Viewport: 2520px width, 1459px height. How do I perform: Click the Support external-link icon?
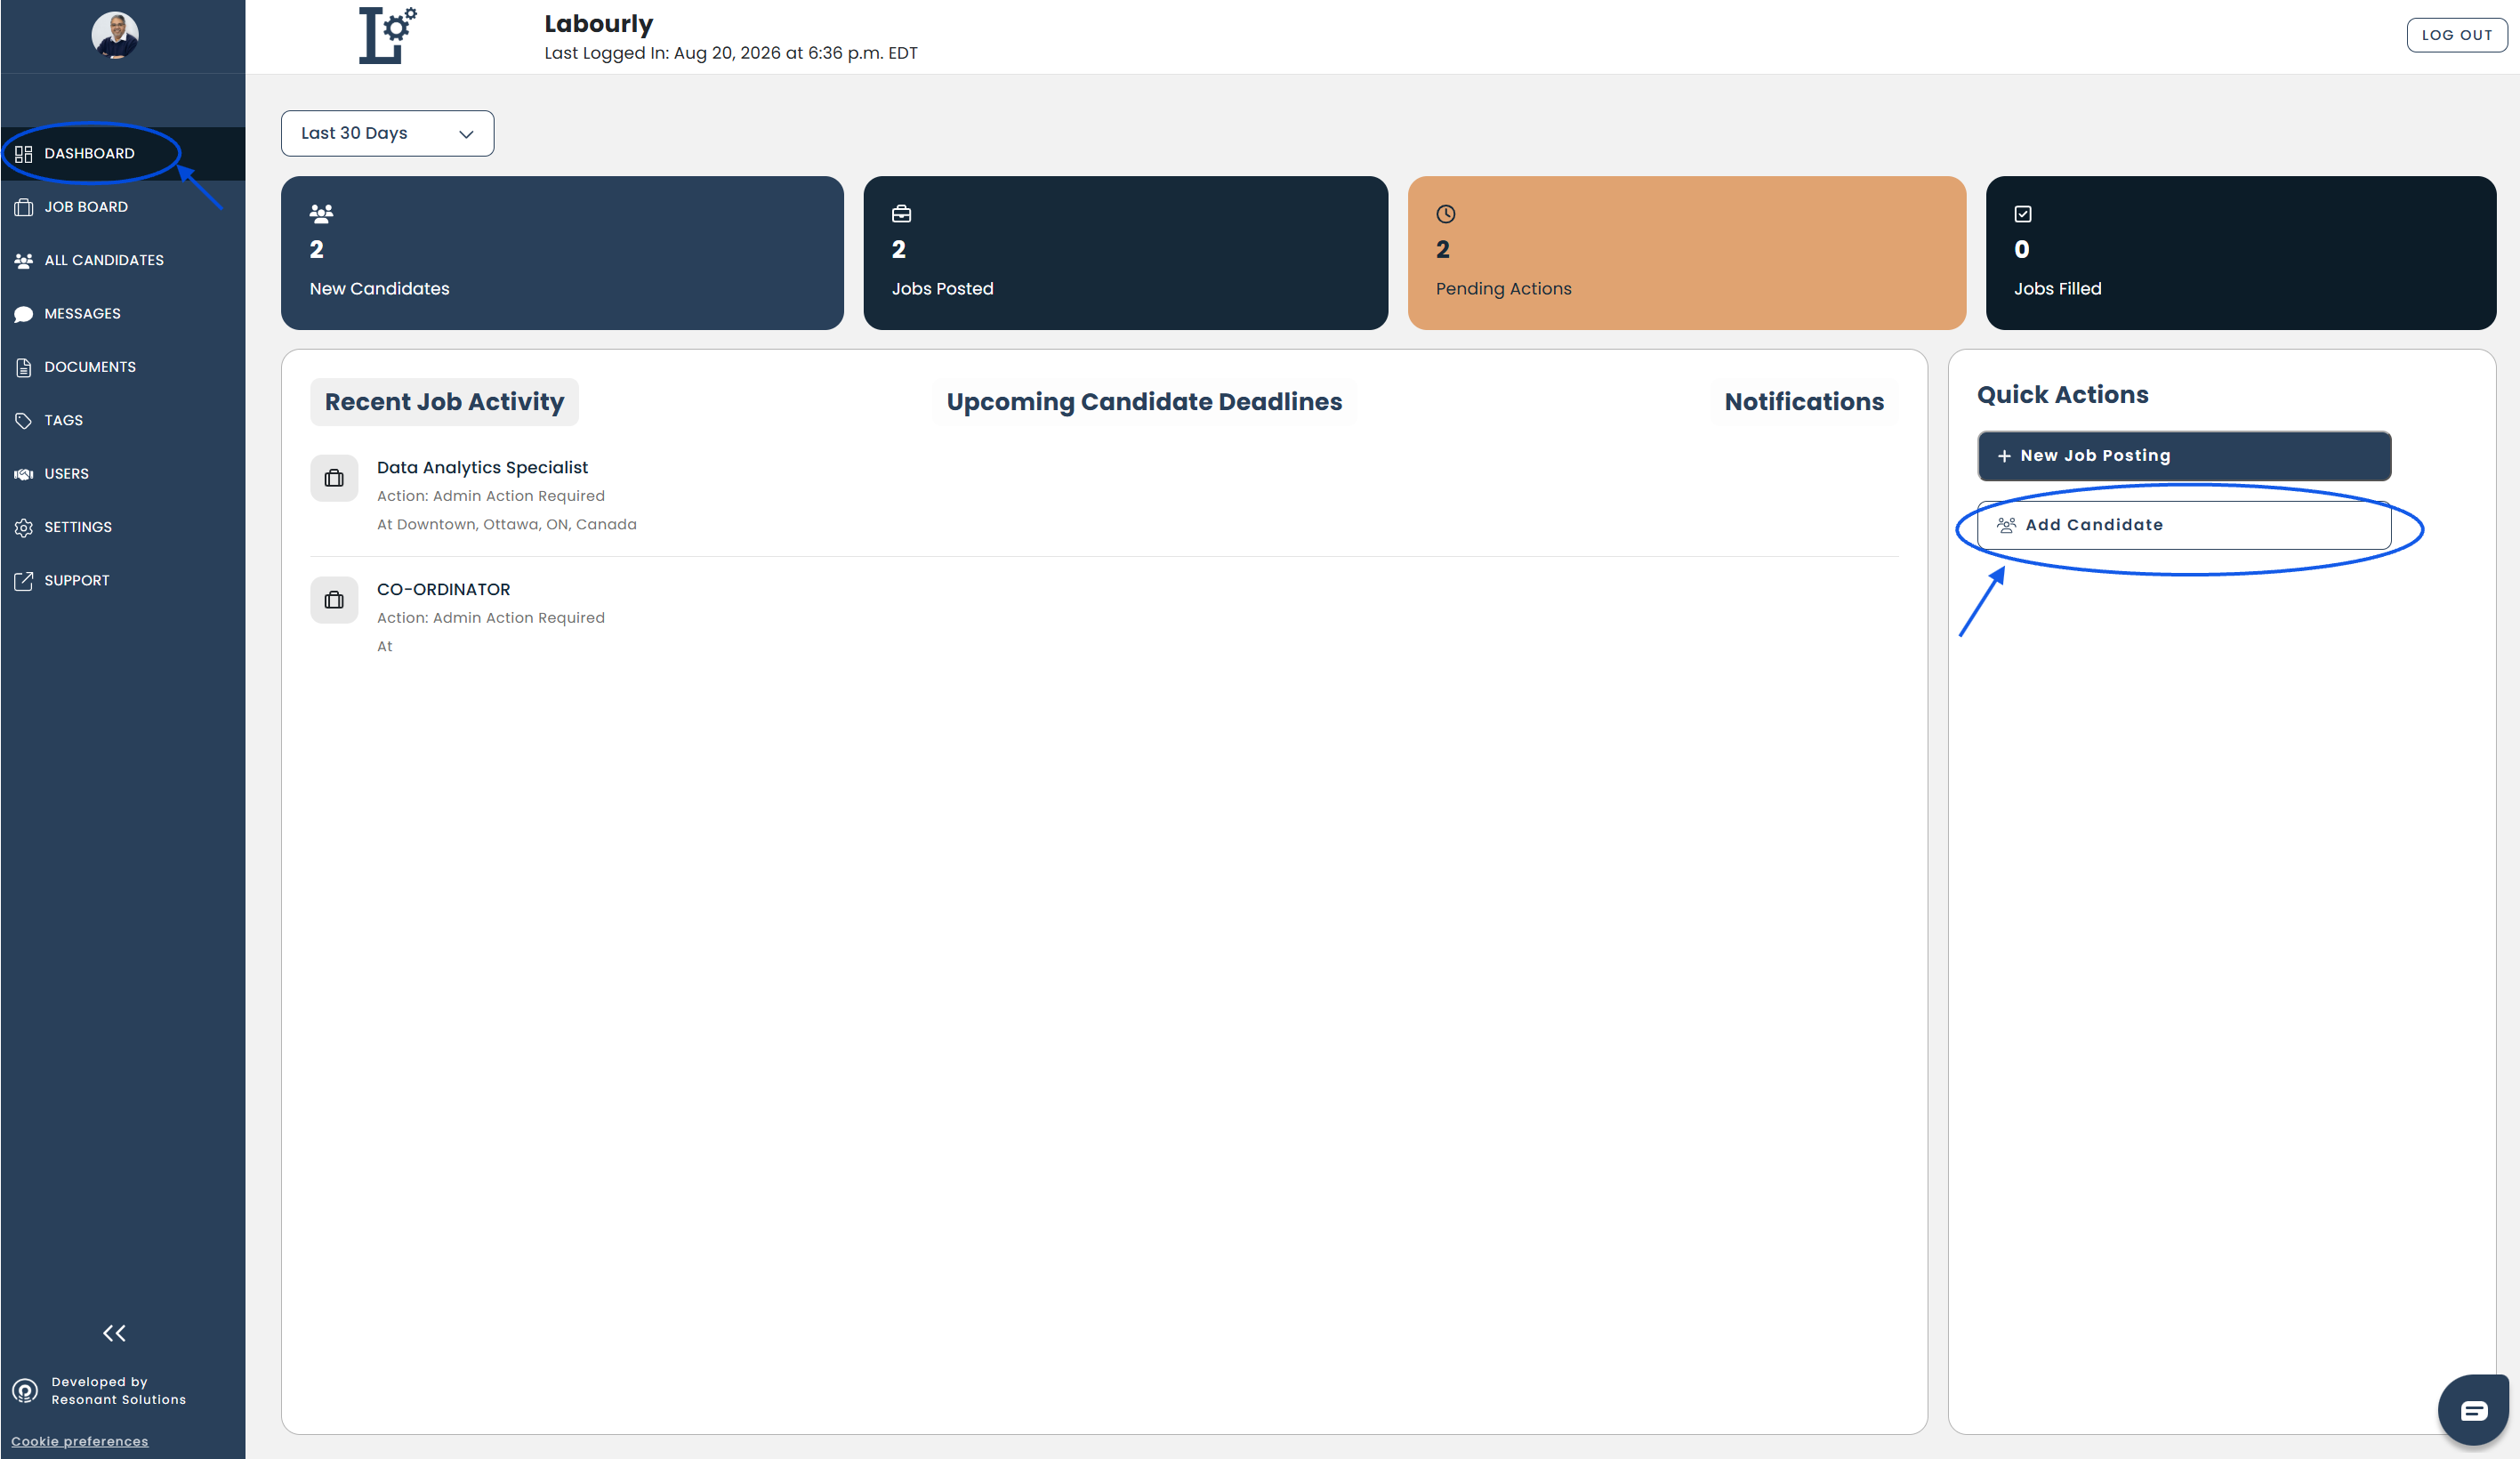click(24, 581)
